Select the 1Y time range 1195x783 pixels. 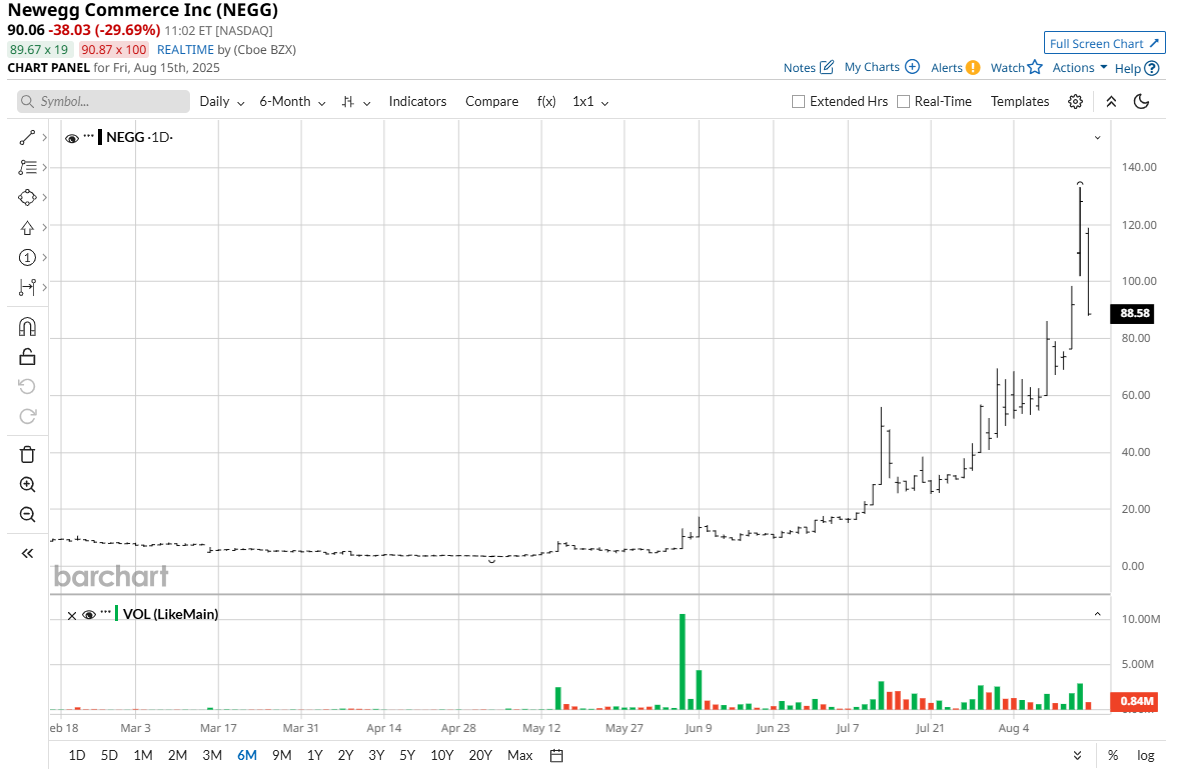(x=315, y=756)
